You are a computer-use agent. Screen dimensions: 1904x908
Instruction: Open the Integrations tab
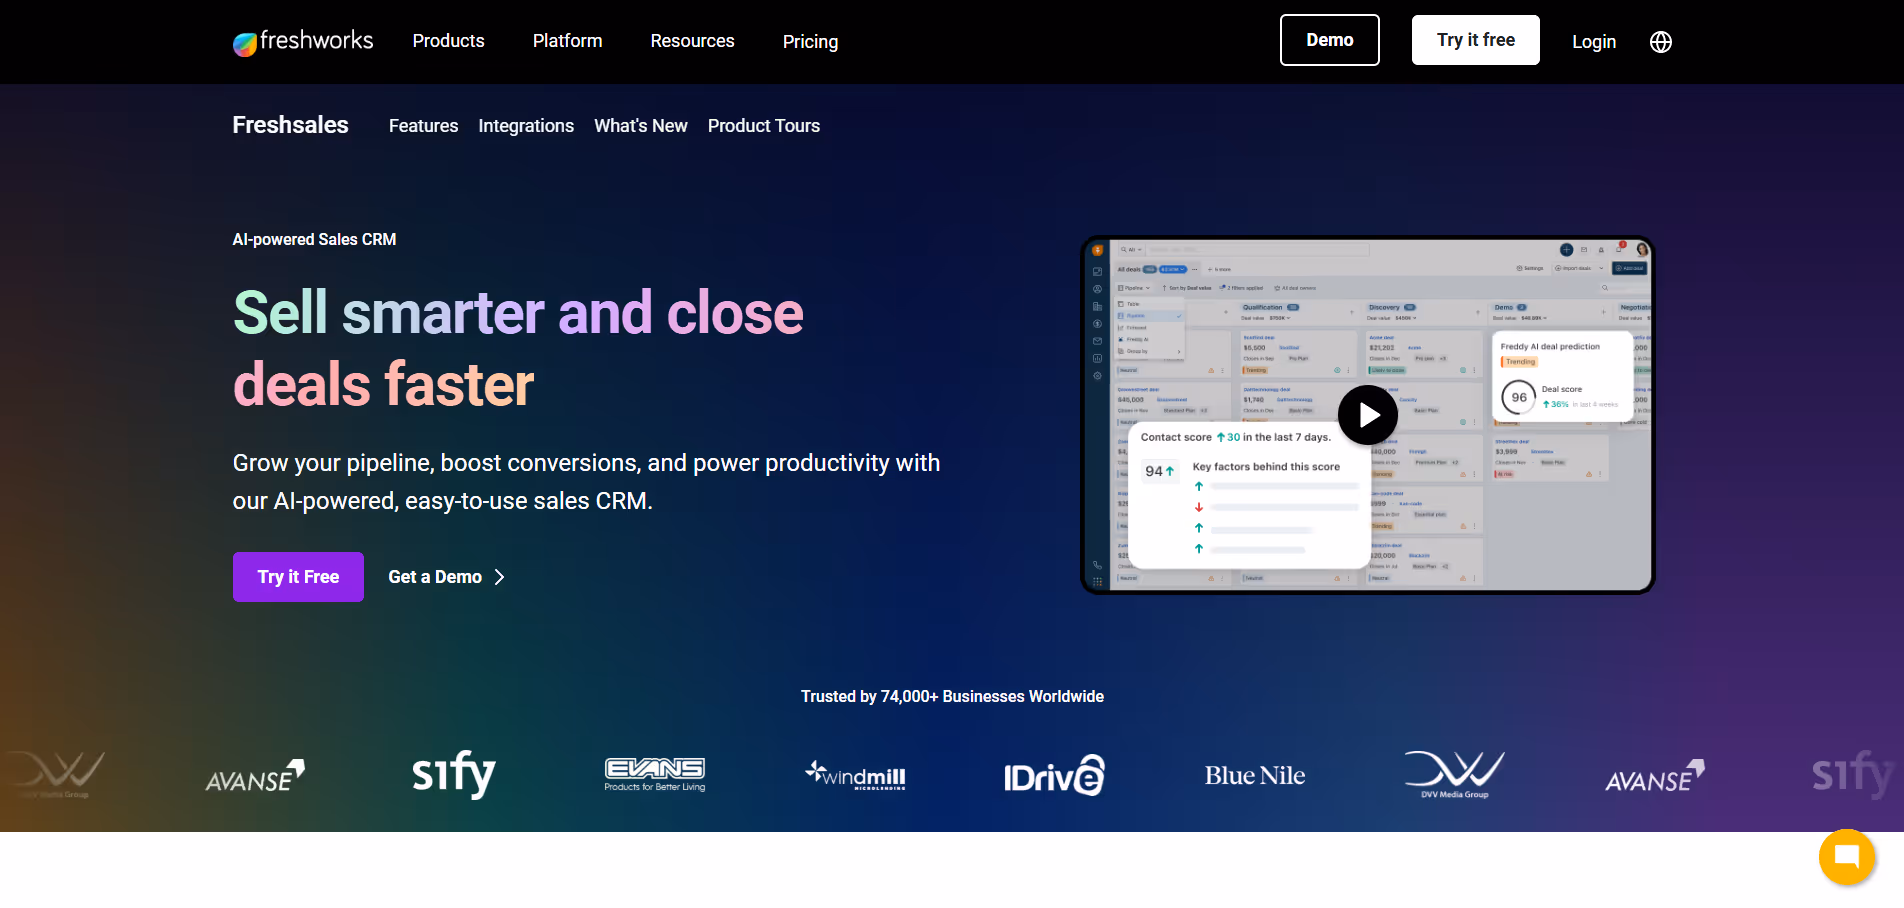526,126
